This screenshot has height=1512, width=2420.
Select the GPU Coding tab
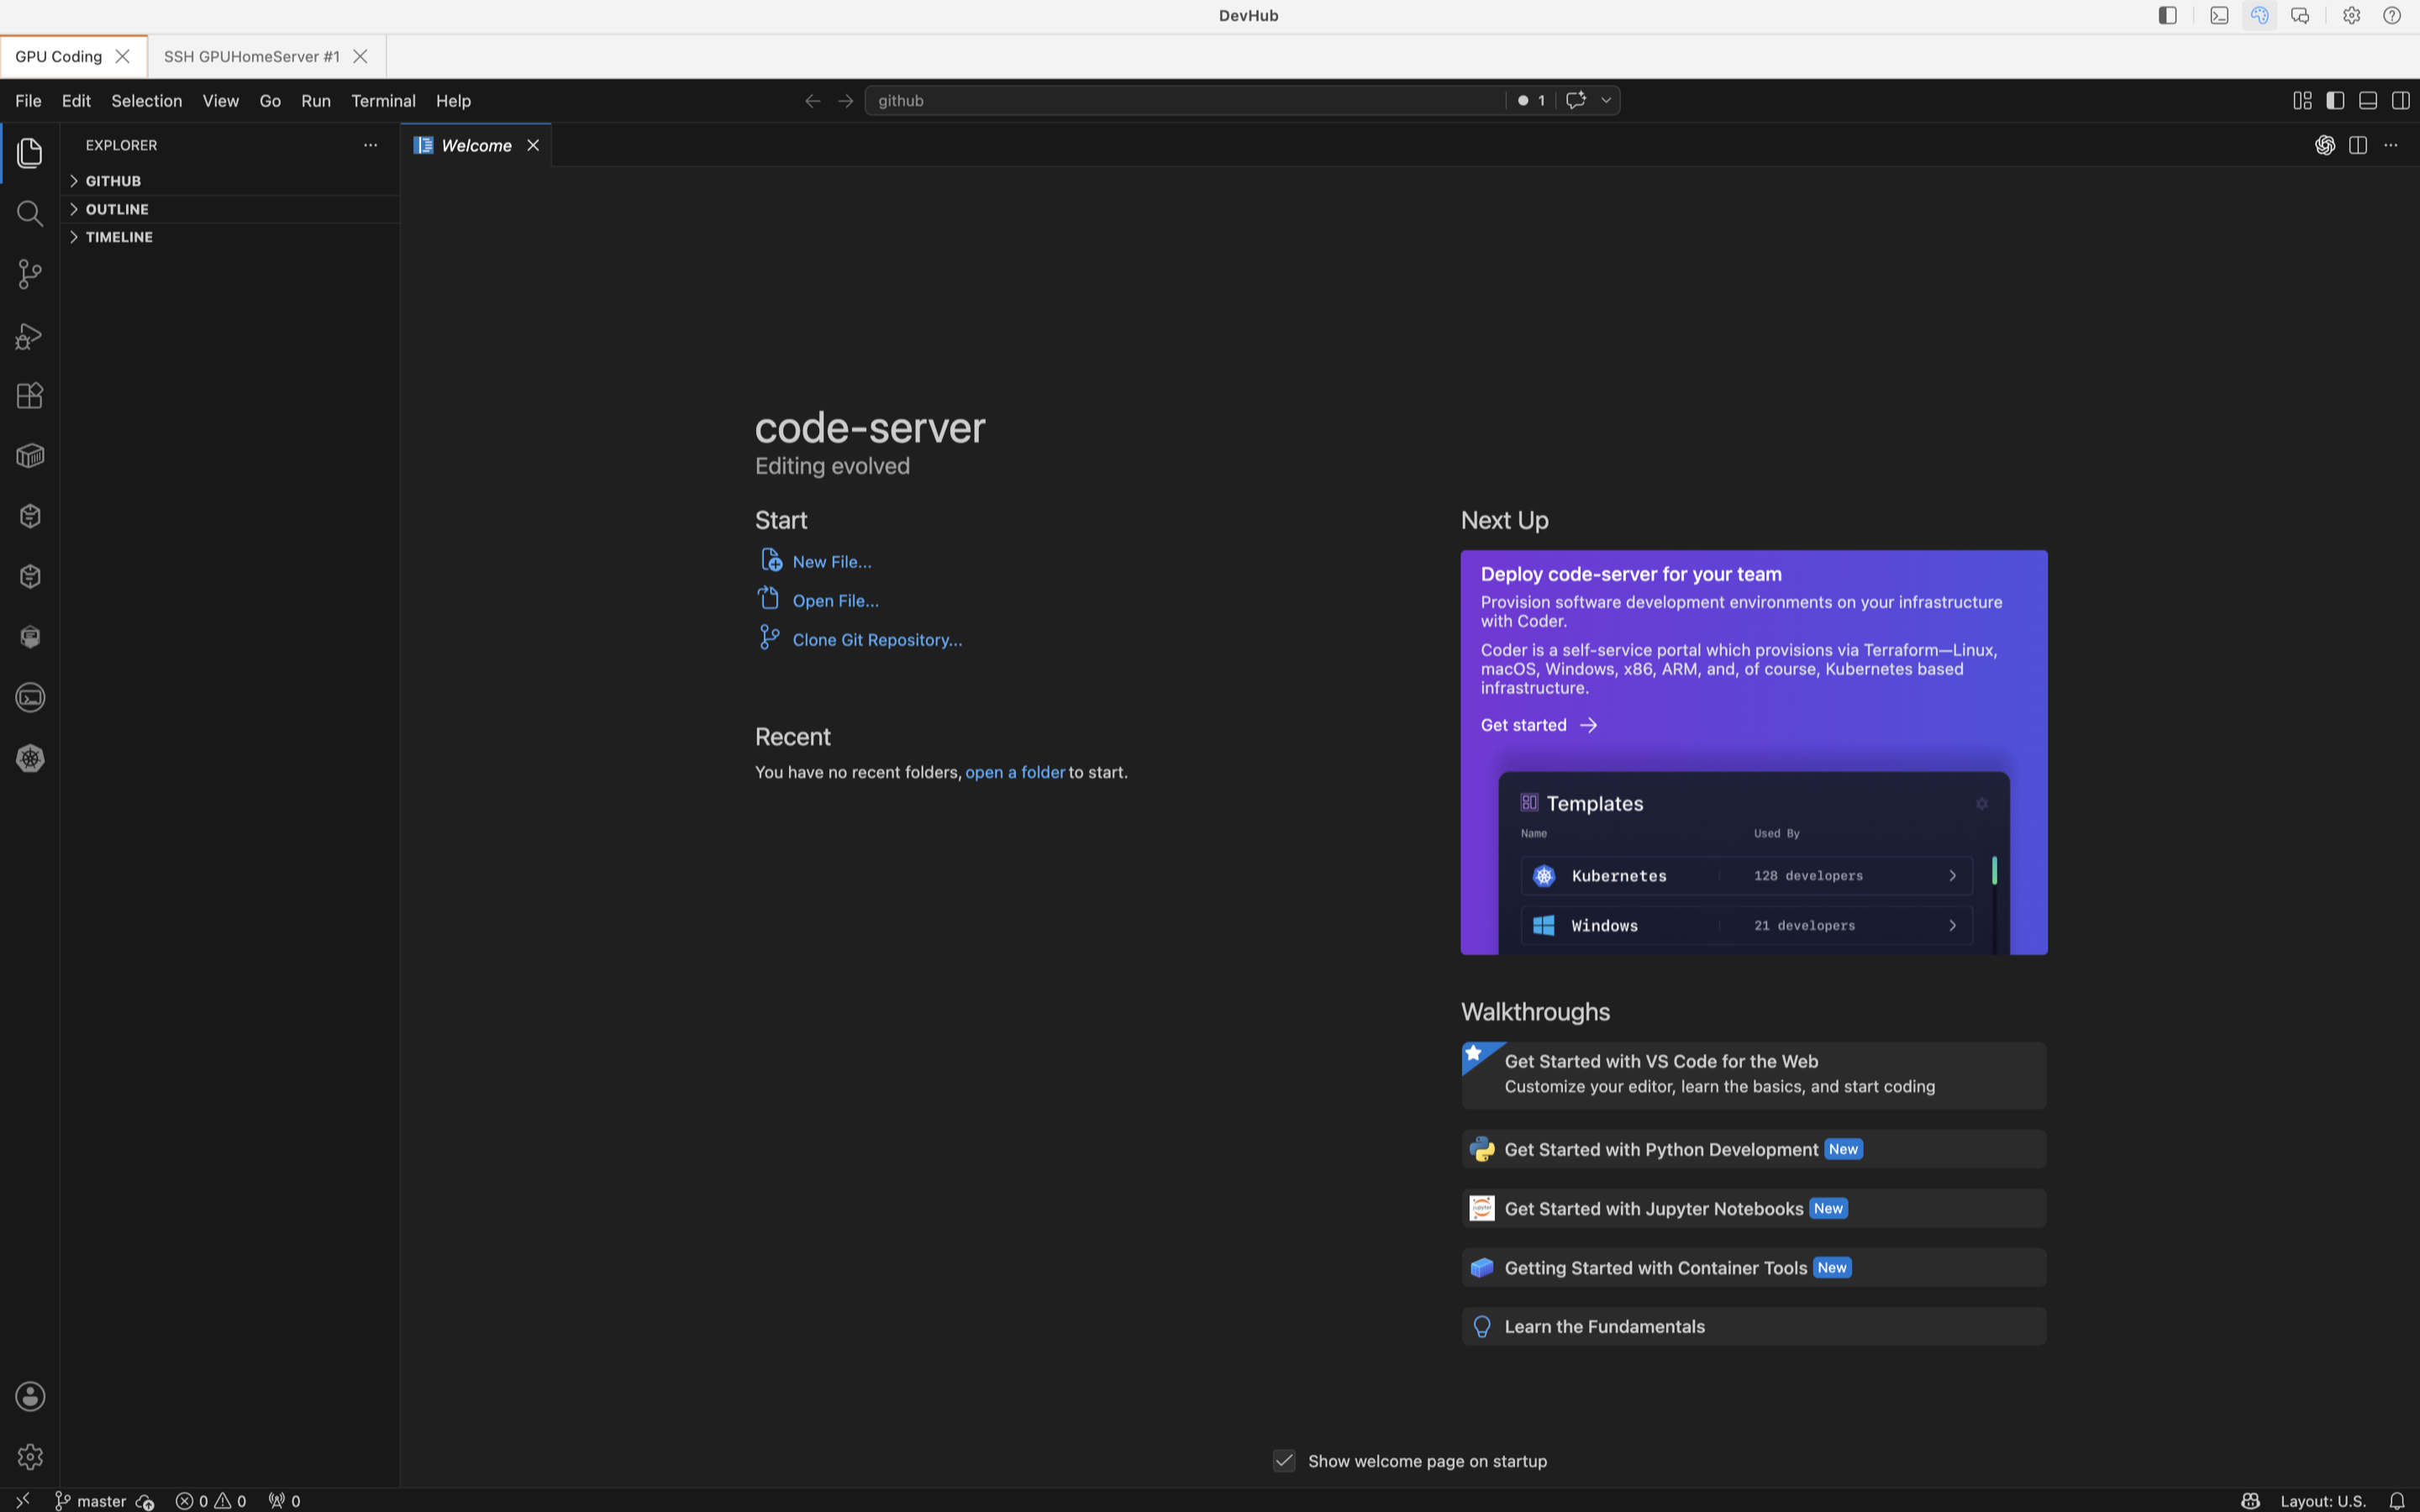pos(58,57)
